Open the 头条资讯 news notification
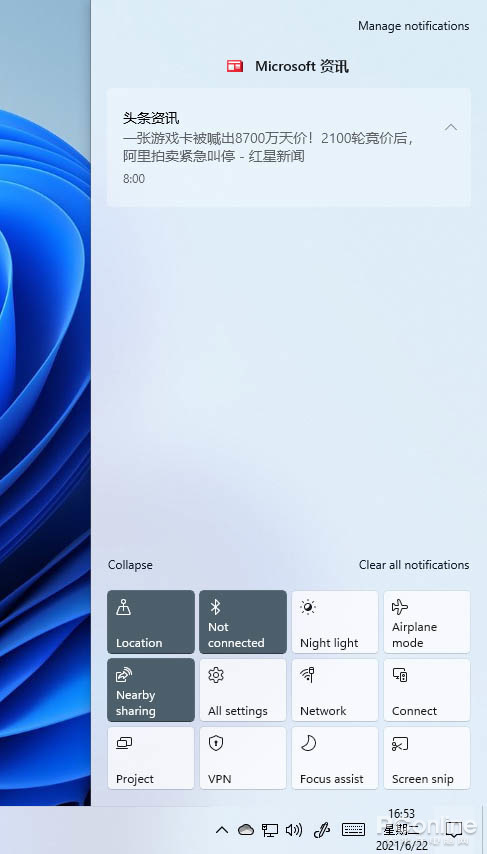Screen dimensions: 487x854 click(288, 147)
